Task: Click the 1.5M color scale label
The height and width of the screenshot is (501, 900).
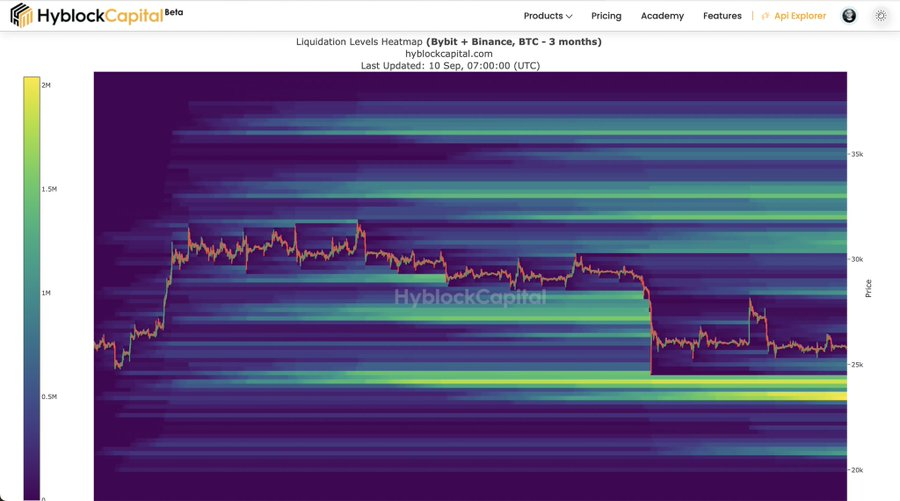Action: (x=49, y=189)
